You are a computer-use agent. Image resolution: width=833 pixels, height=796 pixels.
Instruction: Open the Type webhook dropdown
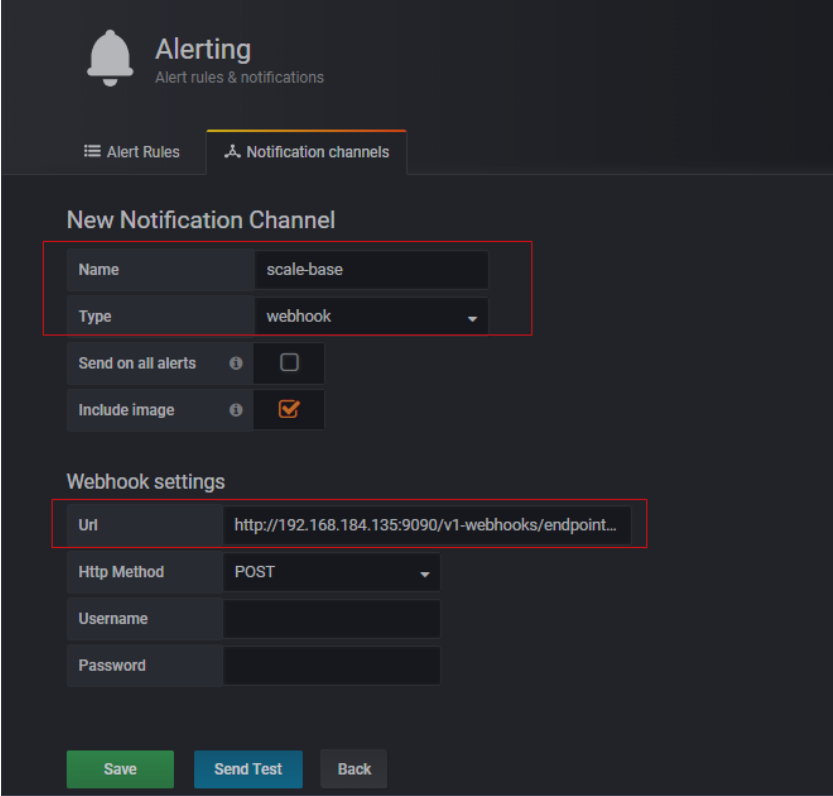tap(371, 317)
